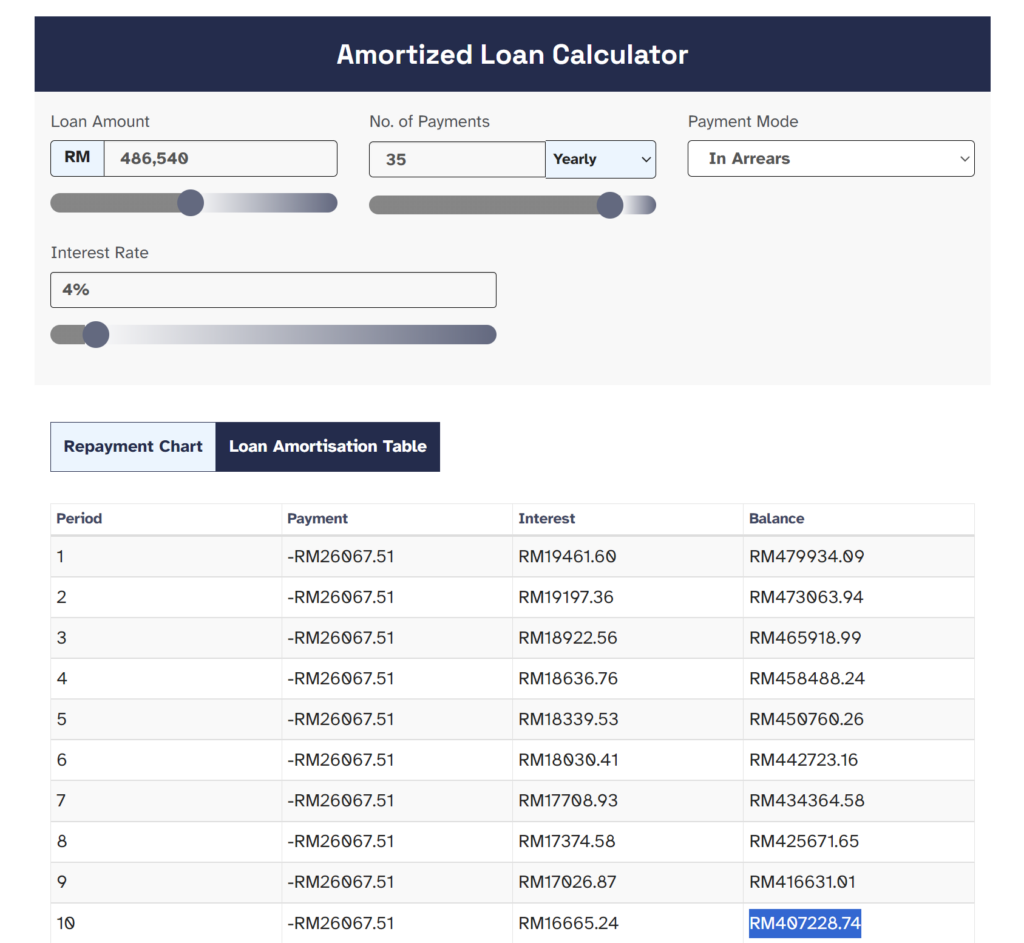Image resolution: width=1024 pixels, height=943 pixels.
Task: Click the Amortized Loan Calculator title
Action: pyautogui.click(x=512, y=54)
